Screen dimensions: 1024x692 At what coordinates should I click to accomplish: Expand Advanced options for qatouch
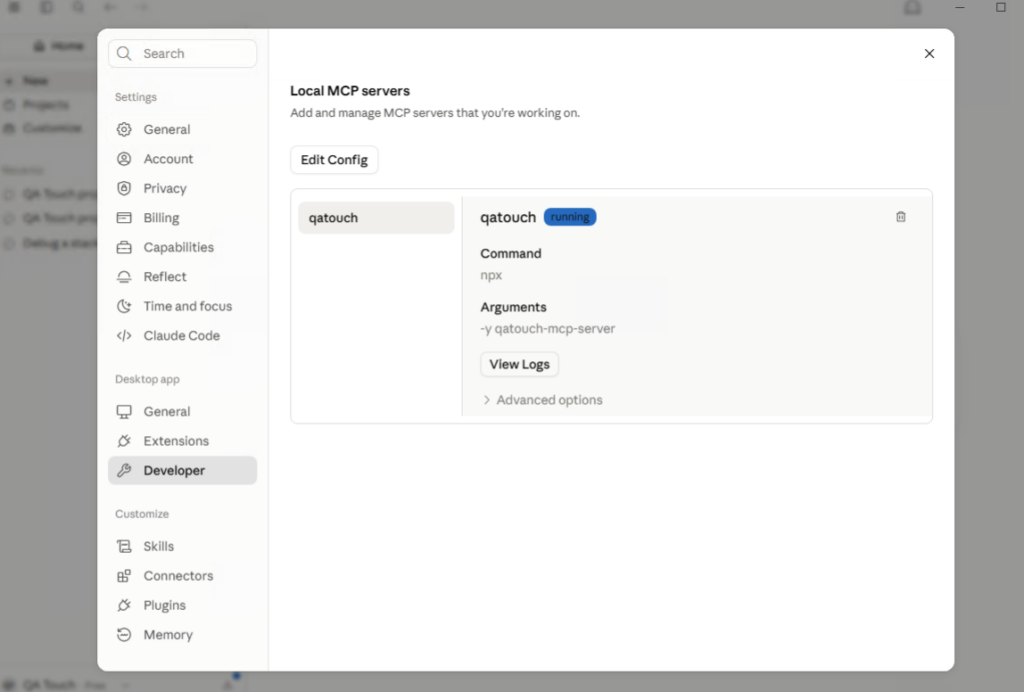pyautogui.click(x=542, y=400)
